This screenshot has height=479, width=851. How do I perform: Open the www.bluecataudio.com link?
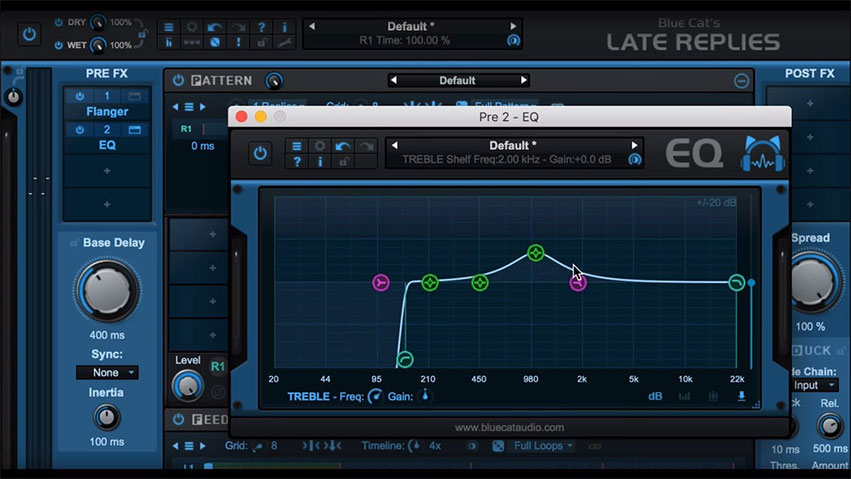(509, 427)
